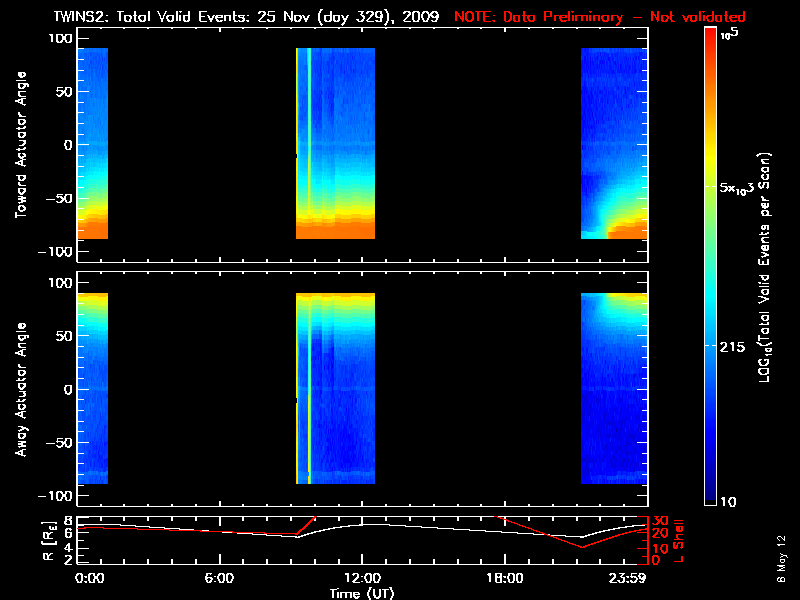The height and width of the screenshot is (600, 800).
Task: Click the '215' label on the color scale
Action: pyautogui.click(x=732, y=345)
